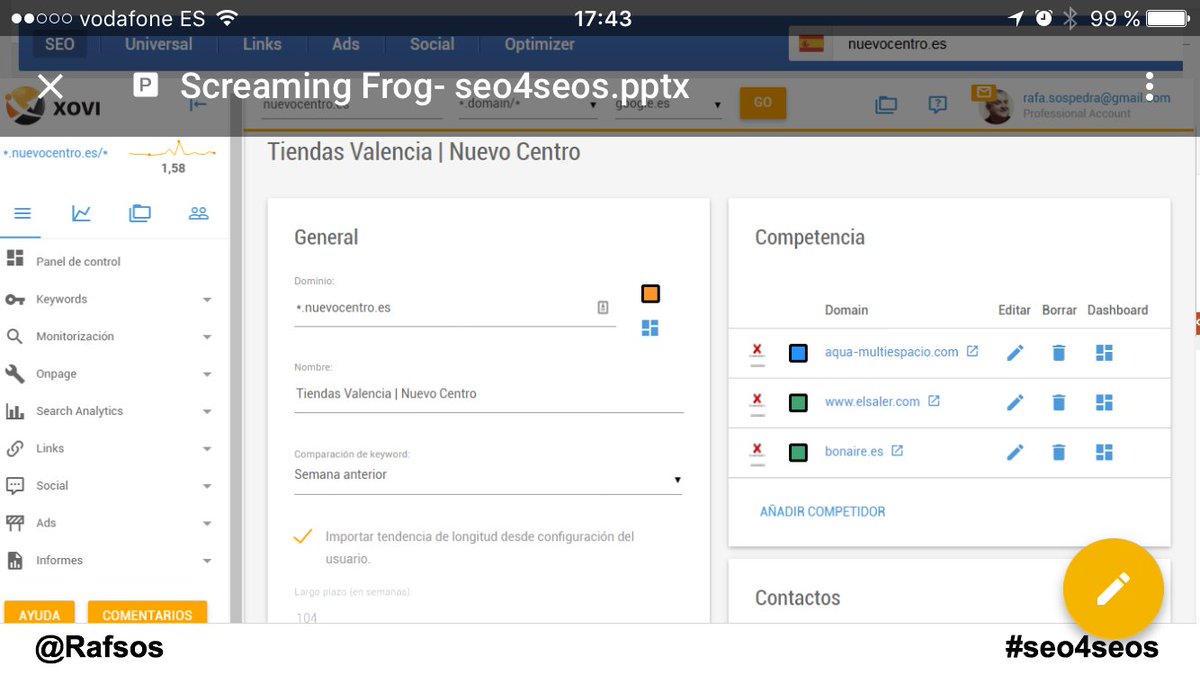
Task: Open the list view icon tab in sidebar
Action: click(22, 213)
